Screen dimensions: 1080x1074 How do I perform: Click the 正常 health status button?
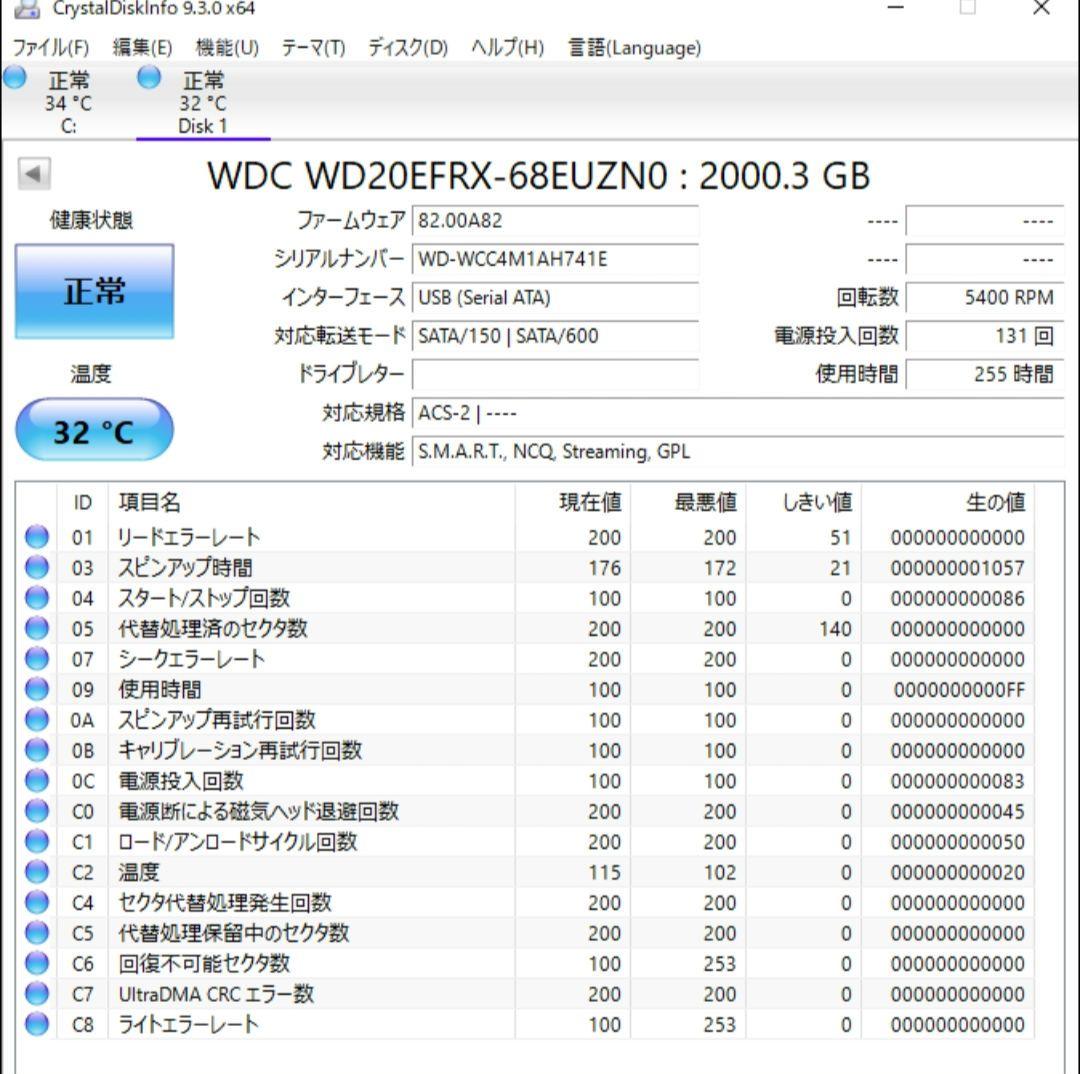click(94, 290)
